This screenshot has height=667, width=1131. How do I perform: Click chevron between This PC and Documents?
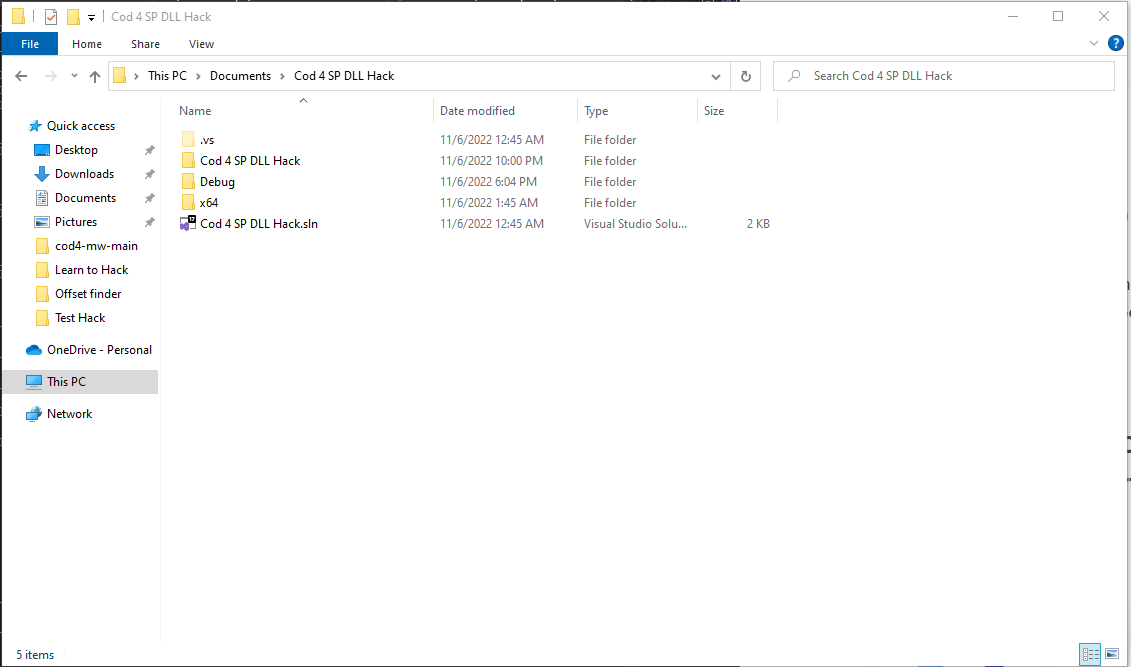point(198,76)
